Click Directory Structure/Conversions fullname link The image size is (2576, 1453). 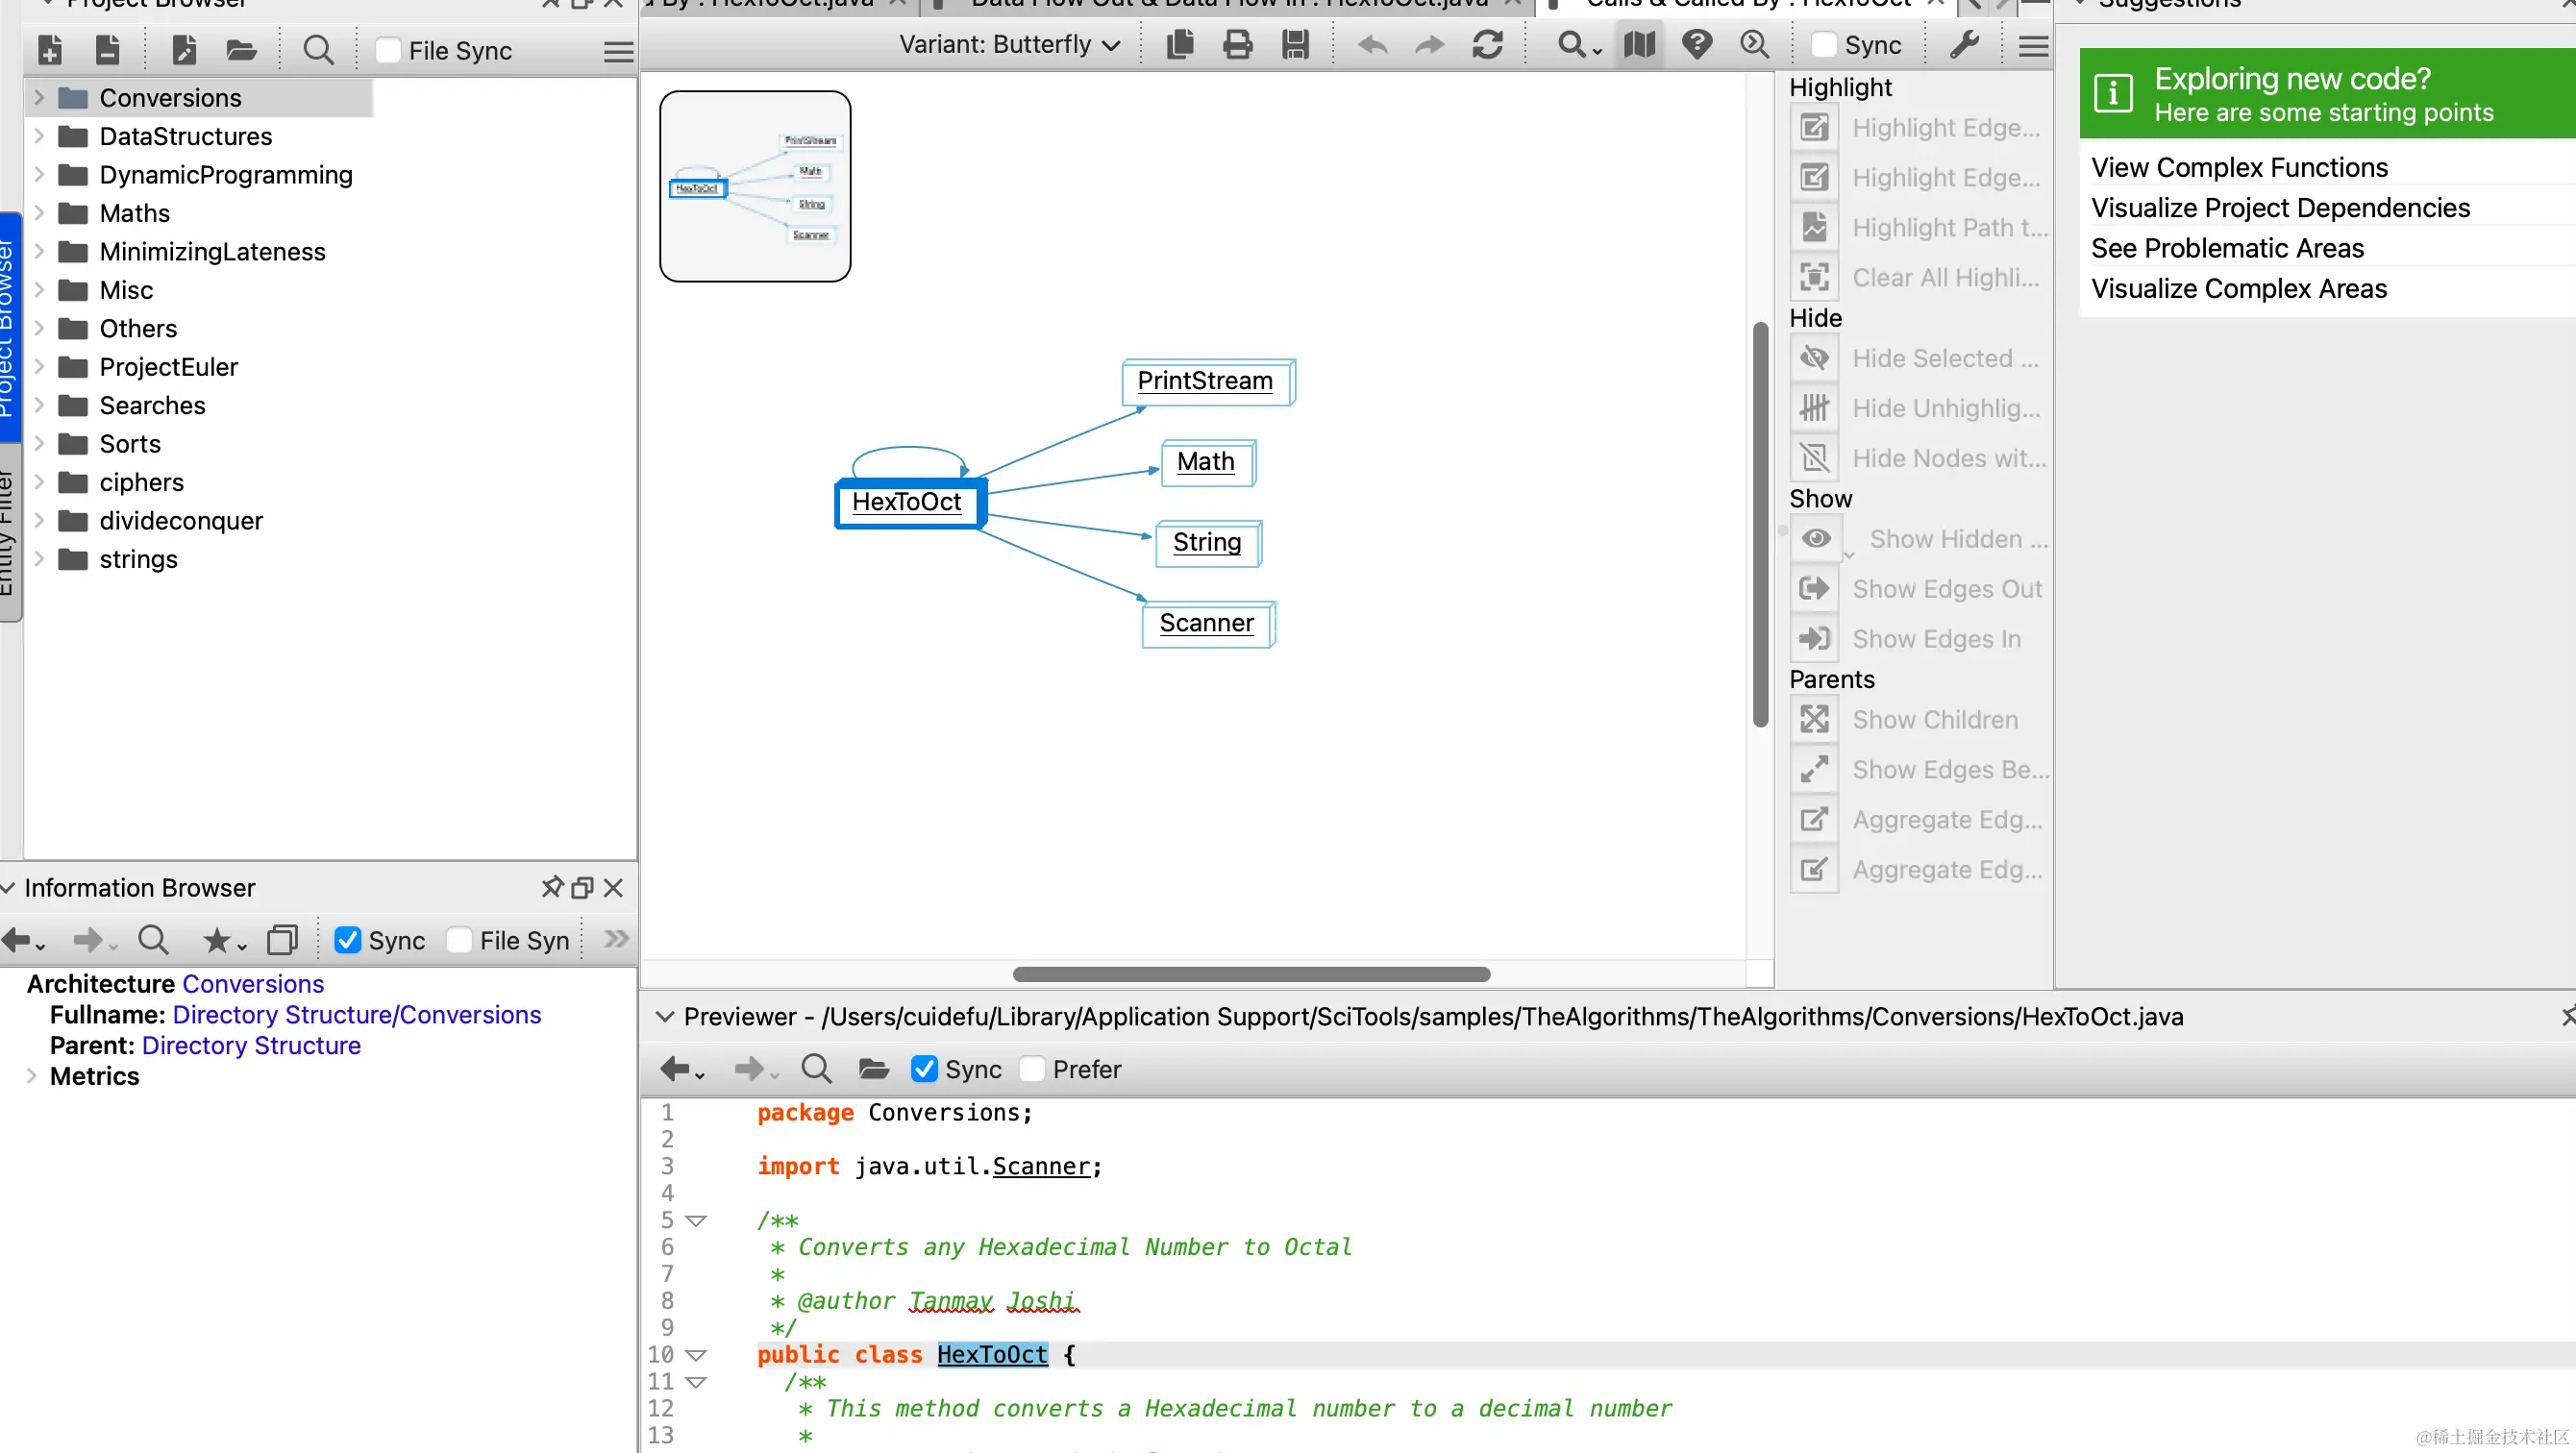click(x=357, y=1015)
